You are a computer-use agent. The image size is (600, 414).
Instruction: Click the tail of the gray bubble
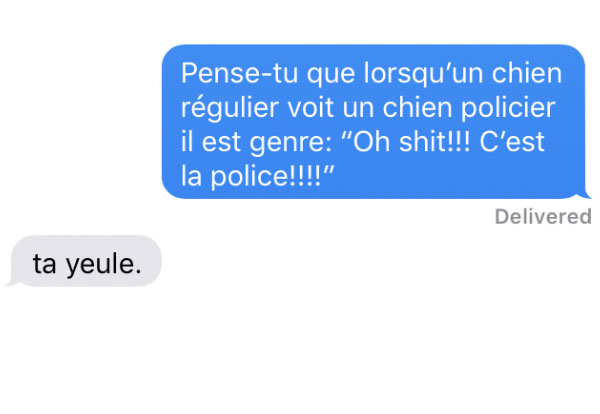pyautogui.click(x=12, y=282)
